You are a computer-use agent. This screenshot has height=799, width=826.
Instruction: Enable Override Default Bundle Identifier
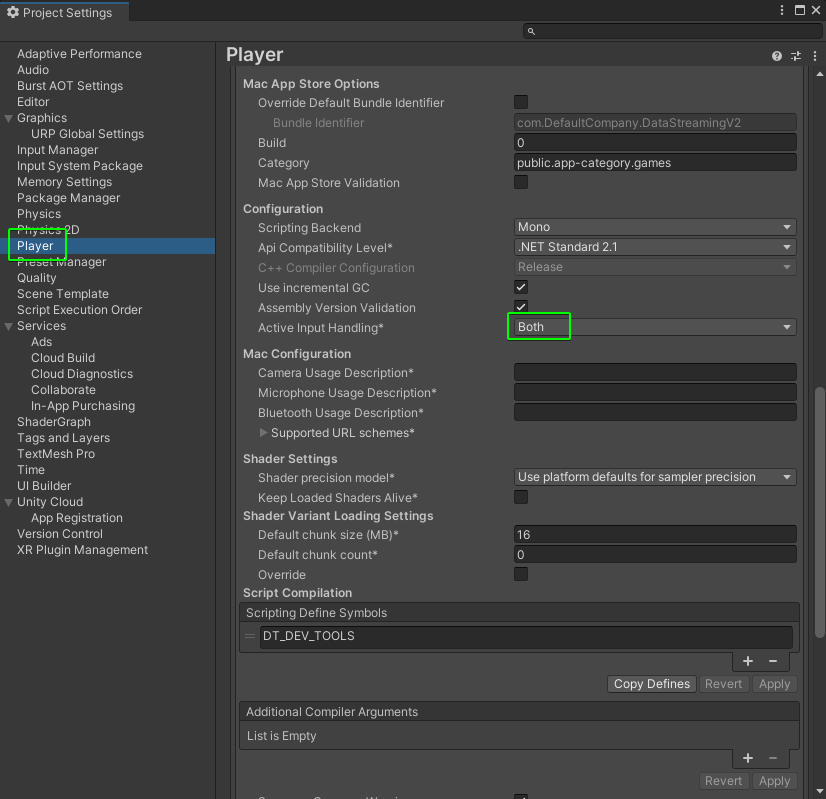pos(519,102)
